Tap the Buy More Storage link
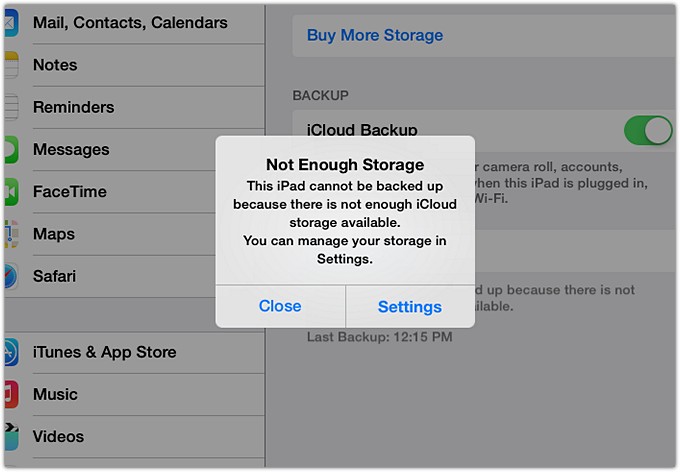 pyautogui.click(x=375, y=35)
